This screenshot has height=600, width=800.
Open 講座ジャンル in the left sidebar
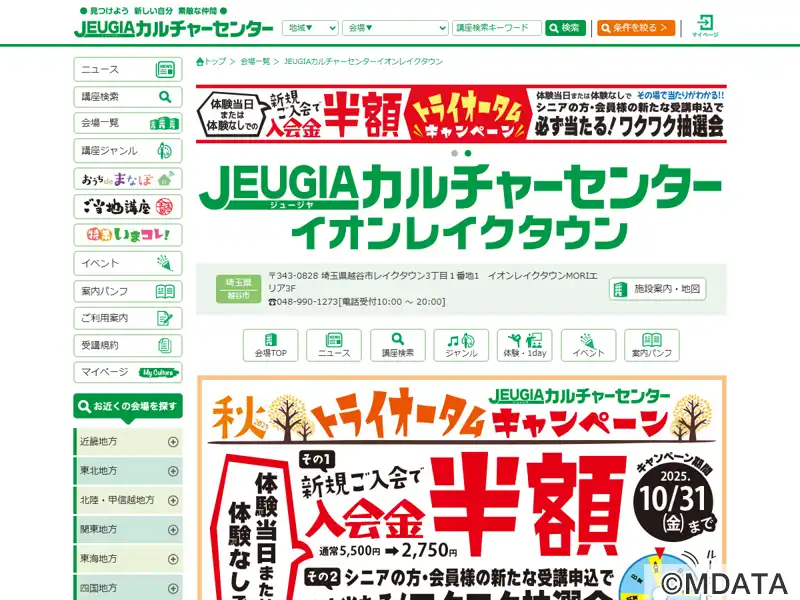tap(128, 151)
